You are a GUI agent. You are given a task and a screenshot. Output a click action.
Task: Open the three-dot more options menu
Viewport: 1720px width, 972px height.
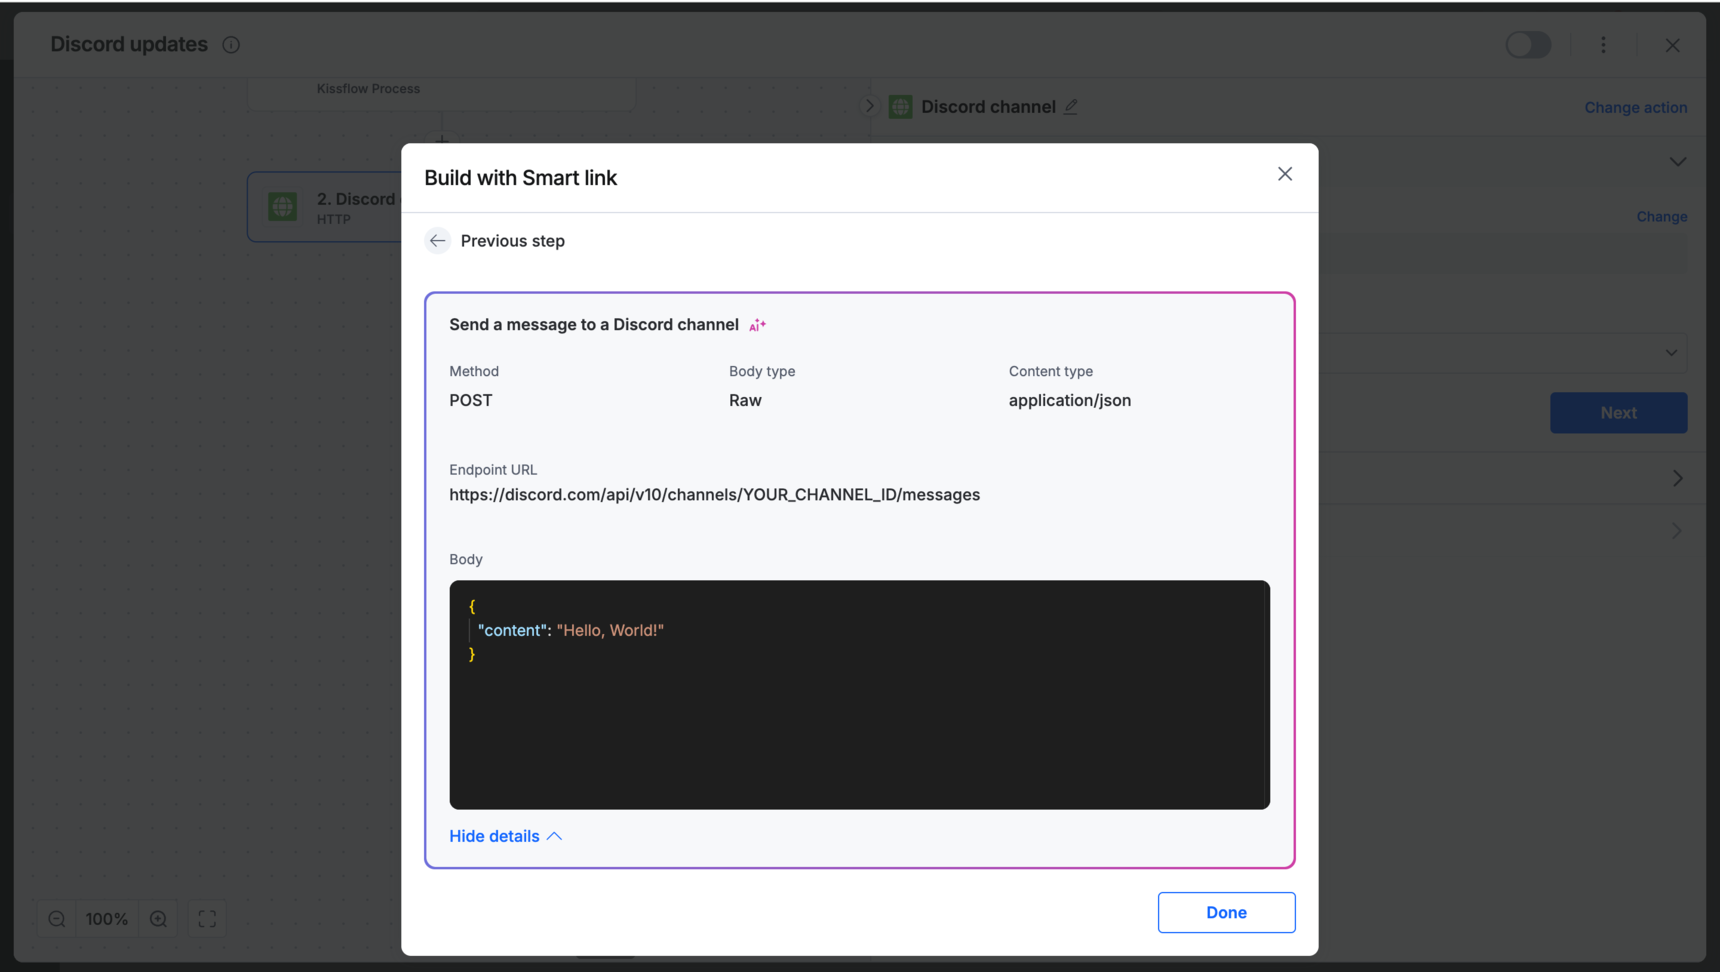pyautogui.click(x=1603, y=45)
